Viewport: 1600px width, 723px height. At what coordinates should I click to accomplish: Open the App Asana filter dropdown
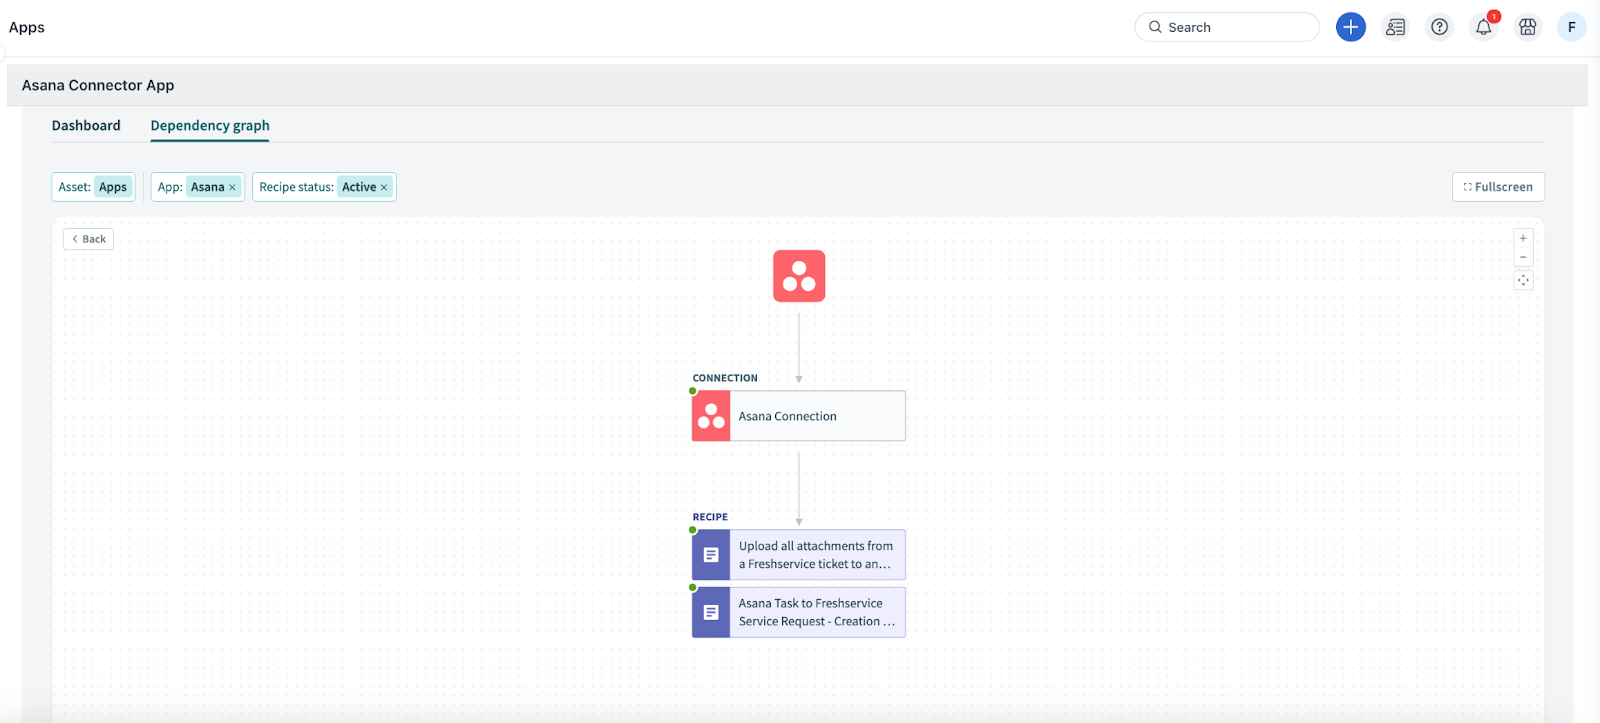pyautogui.click(x=197, y=187)
